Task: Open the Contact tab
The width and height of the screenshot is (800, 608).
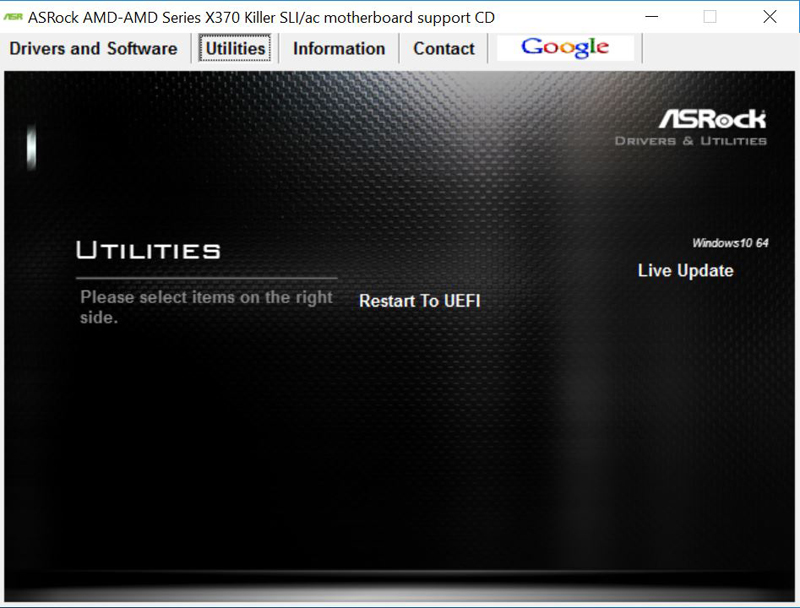Action: click(x=443, y=48)
